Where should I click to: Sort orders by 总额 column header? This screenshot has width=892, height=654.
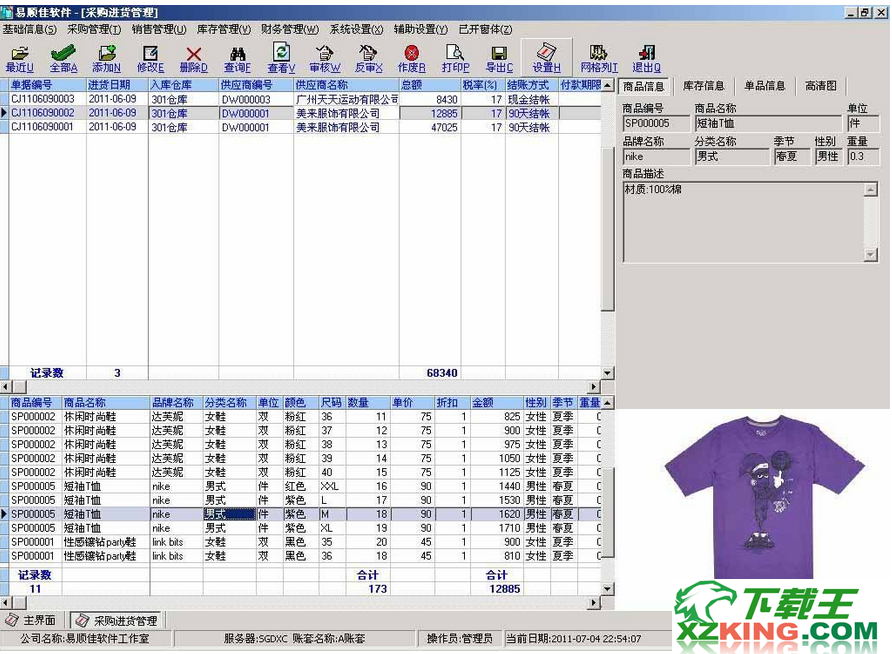pyautogui.click(x=430, y=85)
